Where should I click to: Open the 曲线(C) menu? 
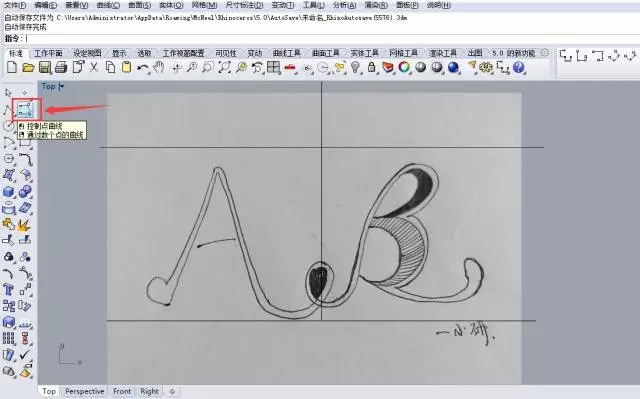coord(108,5)
